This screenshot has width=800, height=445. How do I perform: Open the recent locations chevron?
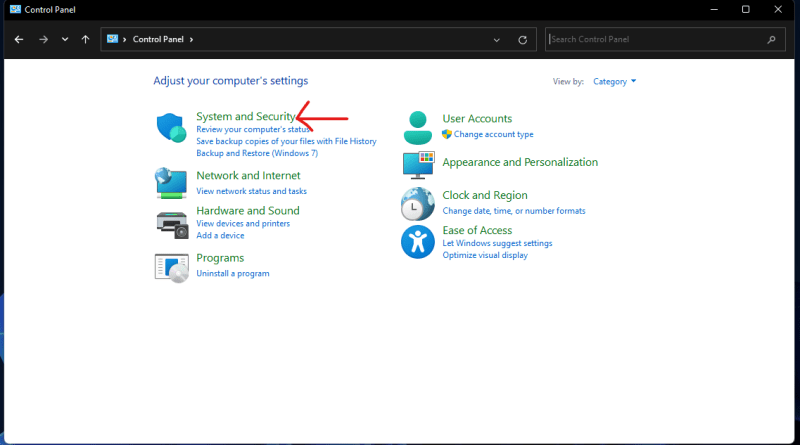click(x=65, y=39)
